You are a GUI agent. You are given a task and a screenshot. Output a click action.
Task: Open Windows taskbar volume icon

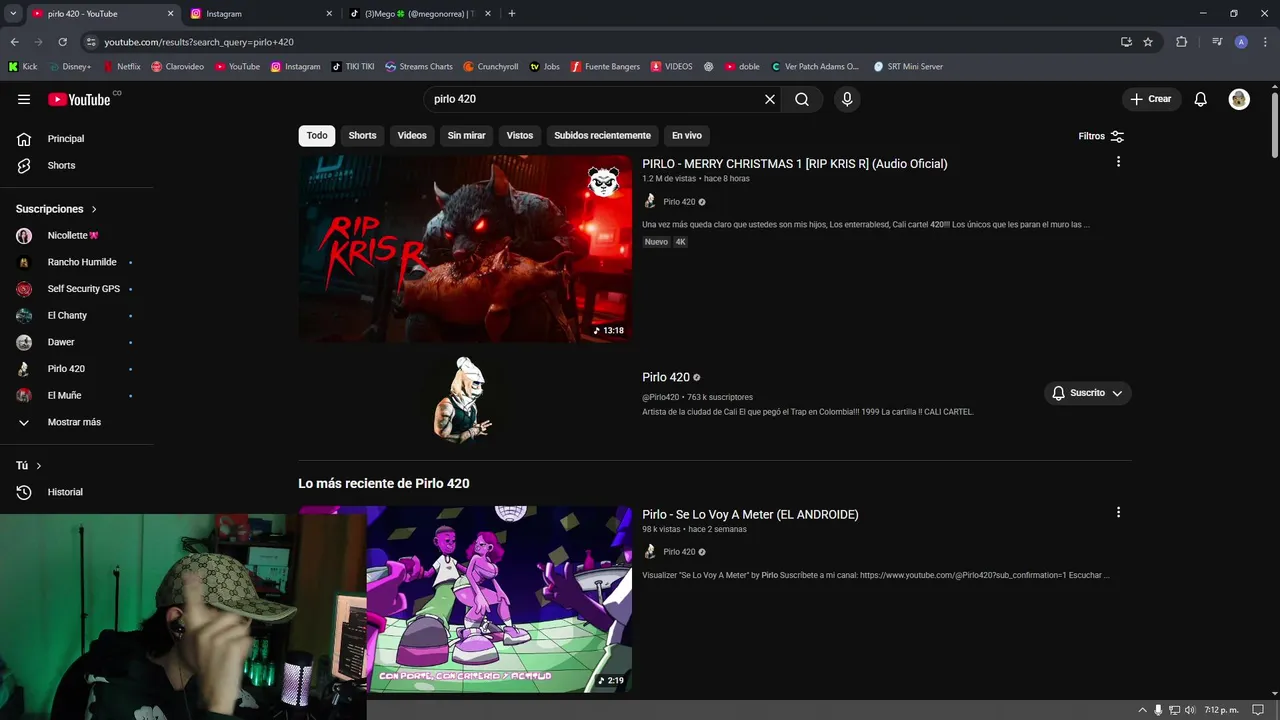[x=1189, y=710]
